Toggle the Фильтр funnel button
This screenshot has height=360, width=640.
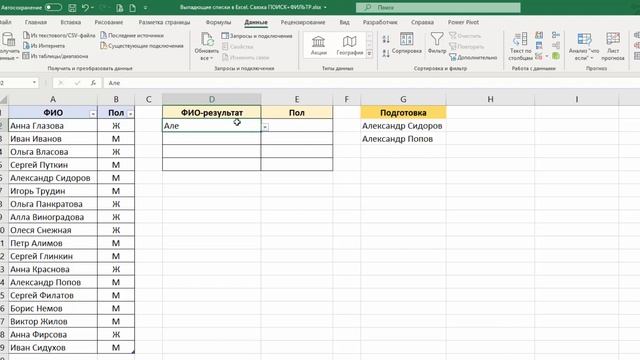[x=437, y=43]
